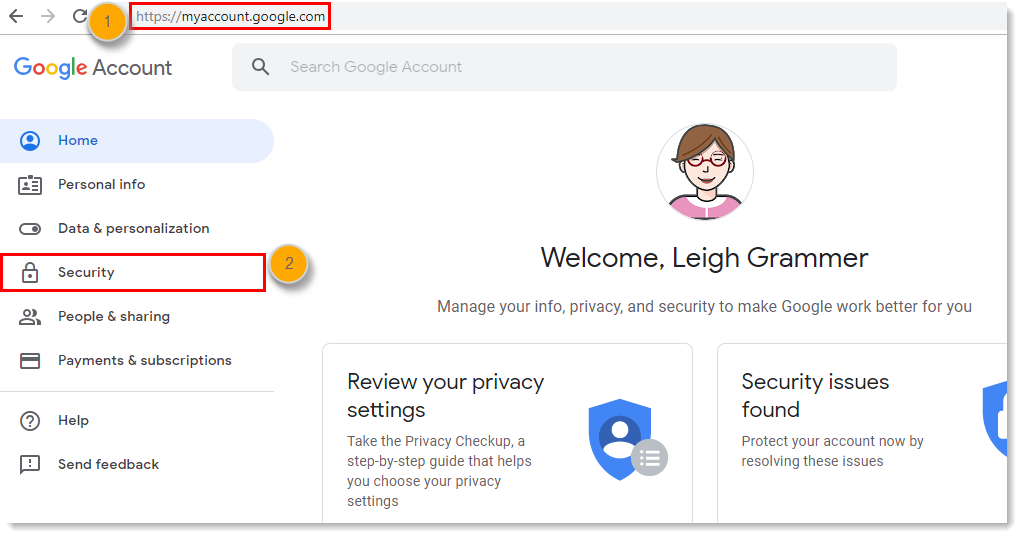Click the Security padlock icon
1022x538 pixels.
click(x=30, y=273)
